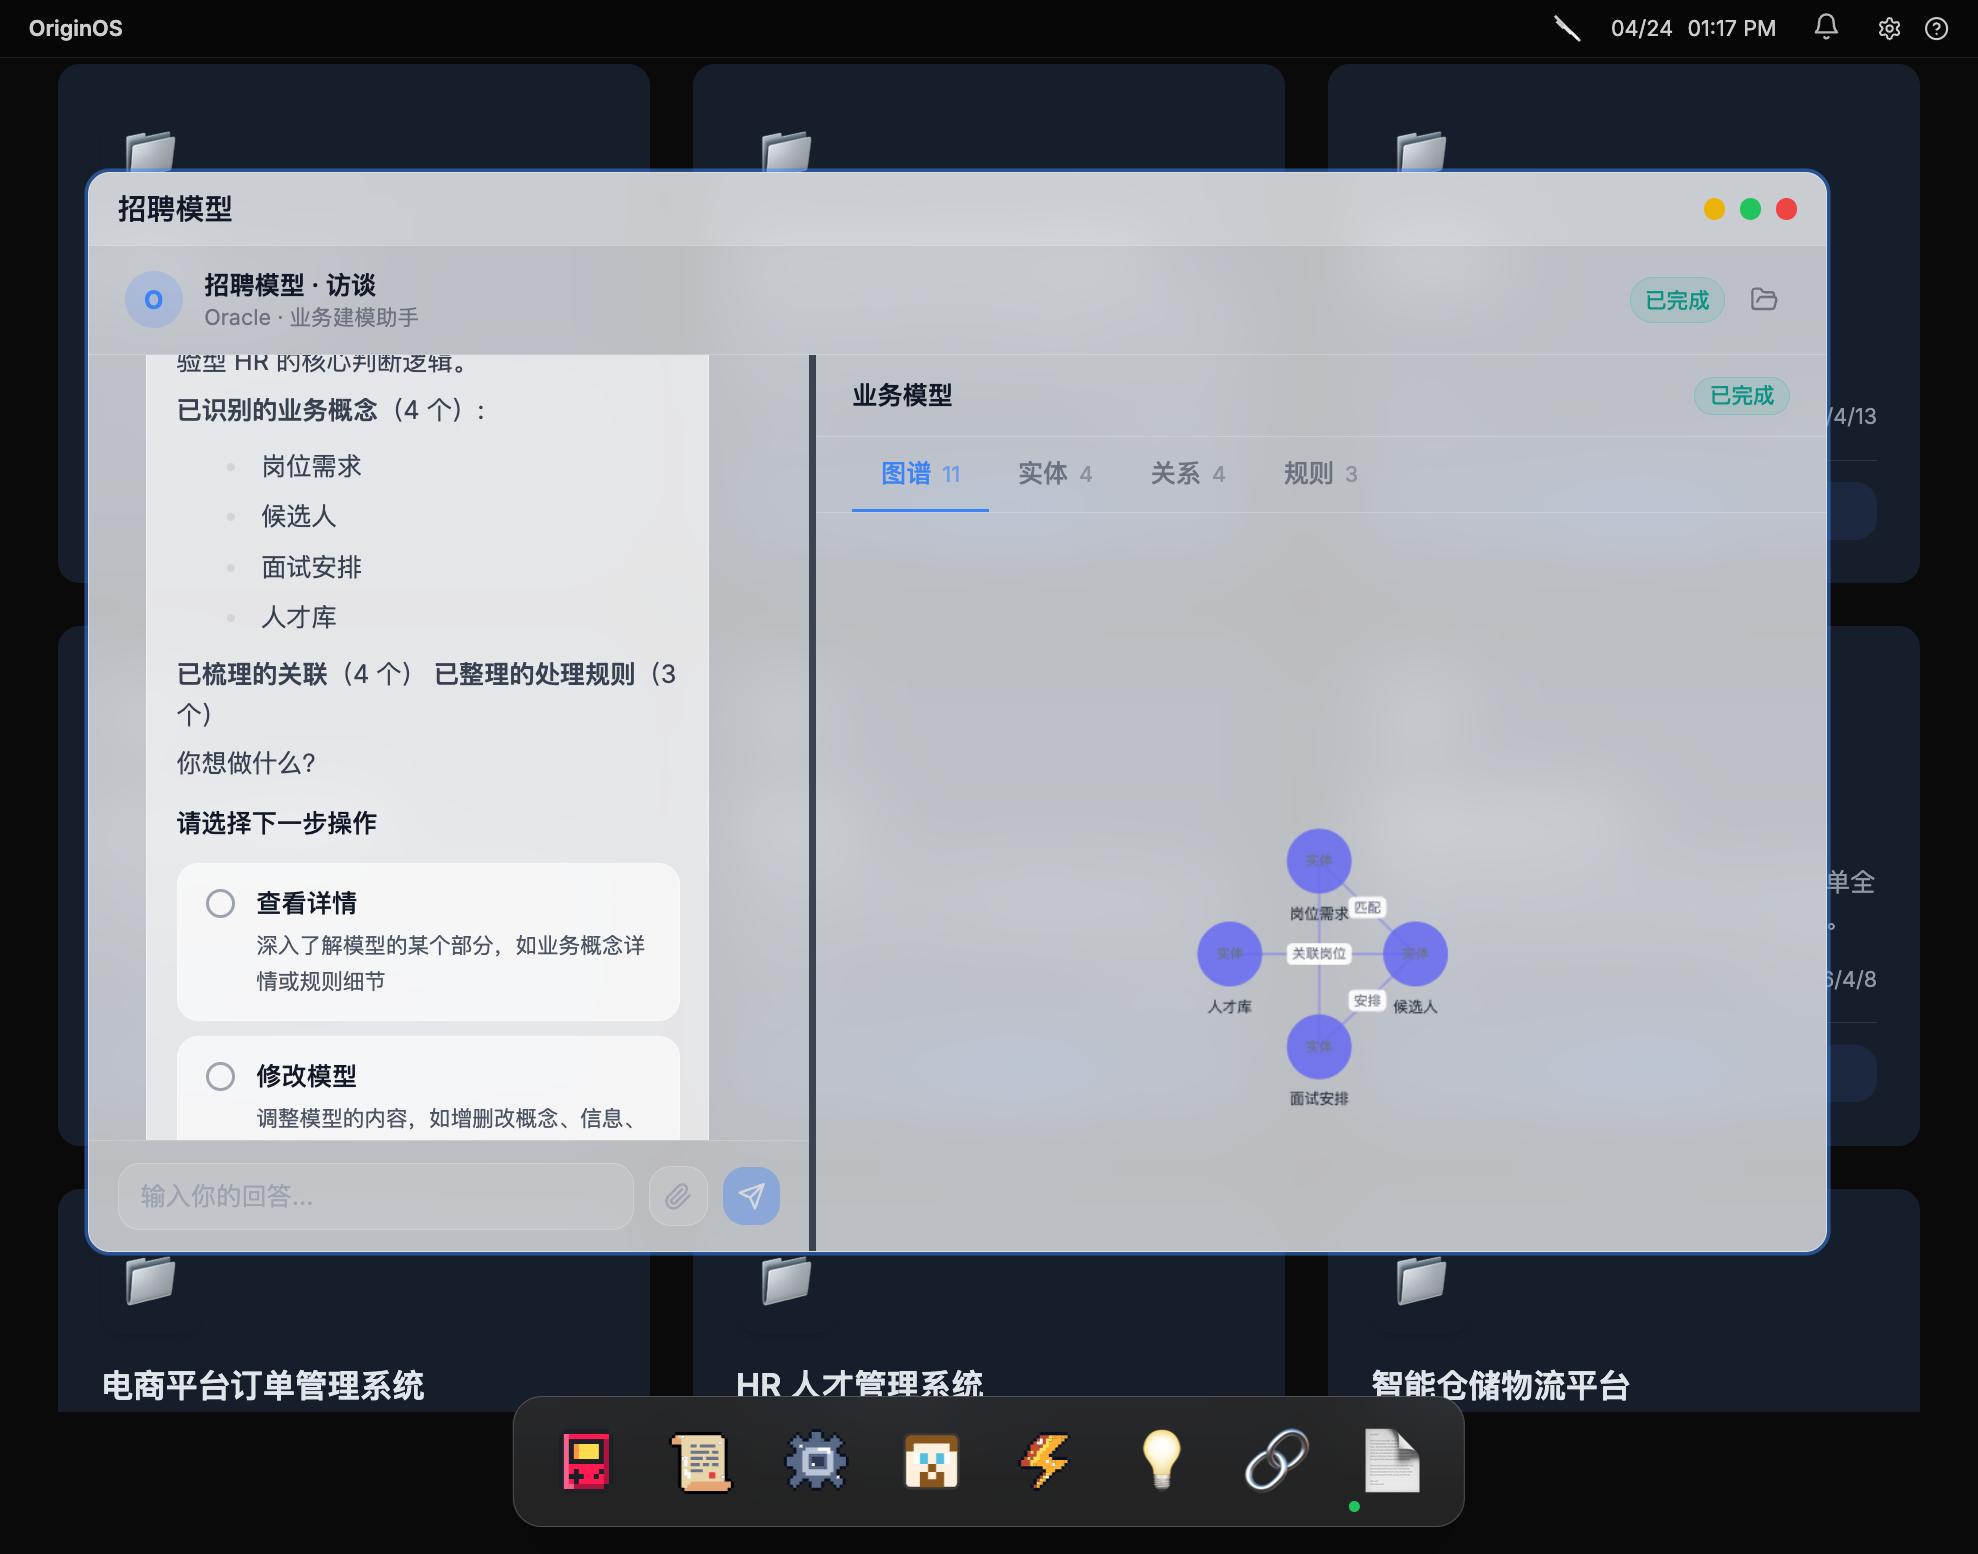The height and width of the screenshot is (1554, 1978).
Task: Open the chain link dock icon
Action: tap(1276, 1461)
